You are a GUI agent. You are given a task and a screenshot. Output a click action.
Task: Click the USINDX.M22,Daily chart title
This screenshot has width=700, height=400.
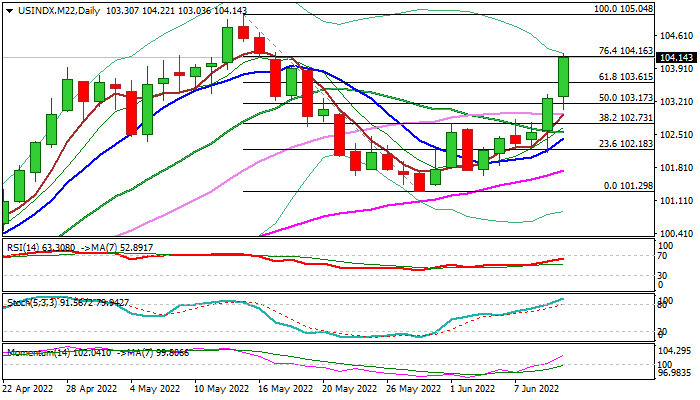pyautogui.click(x=58, y=11)
